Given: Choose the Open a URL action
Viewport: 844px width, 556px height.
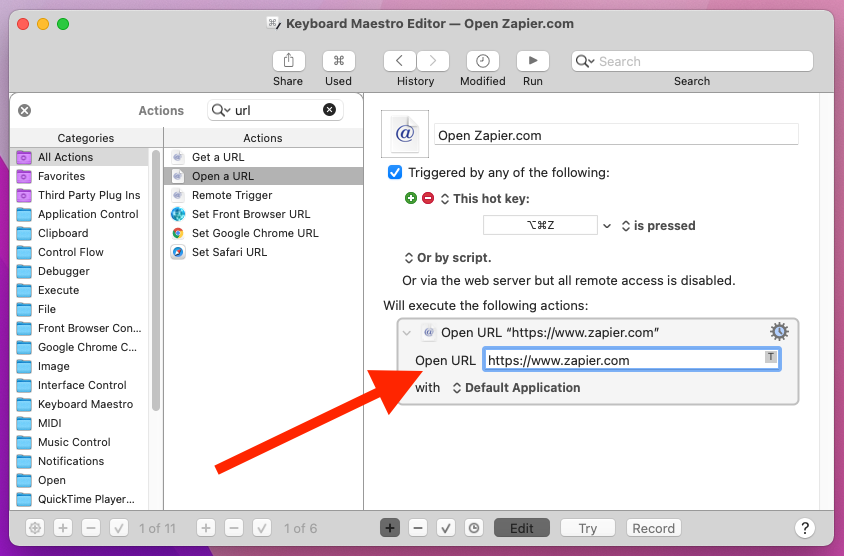Looking at the screenshot, I should [x=263, y=176].
